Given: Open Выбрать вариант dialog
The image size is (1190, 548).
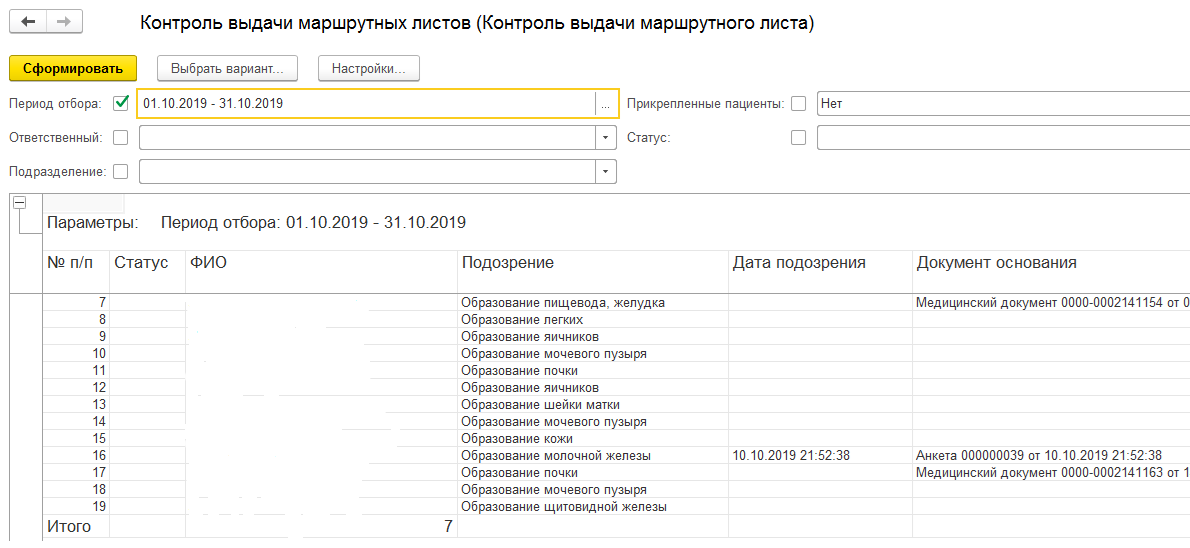Looking at the screenshot, I should coord(227,68).
